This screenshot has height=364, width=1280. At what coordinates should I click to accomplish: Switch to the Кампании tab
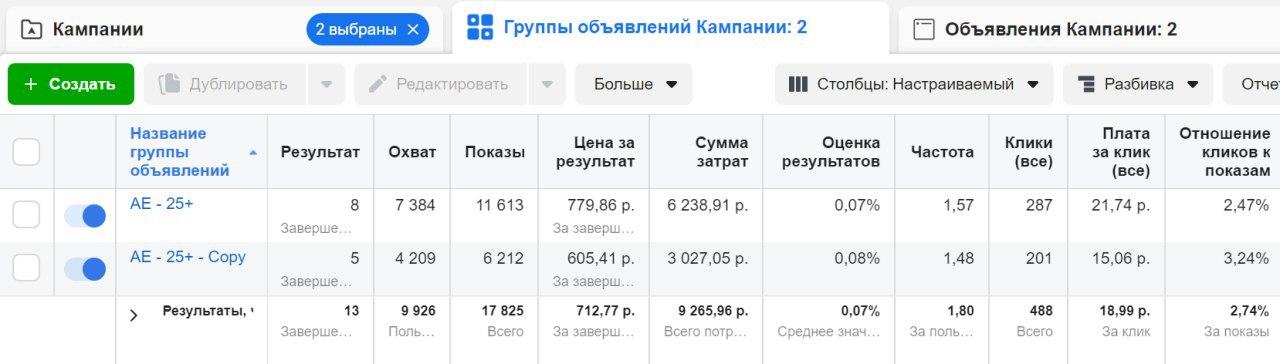point(97,29)
